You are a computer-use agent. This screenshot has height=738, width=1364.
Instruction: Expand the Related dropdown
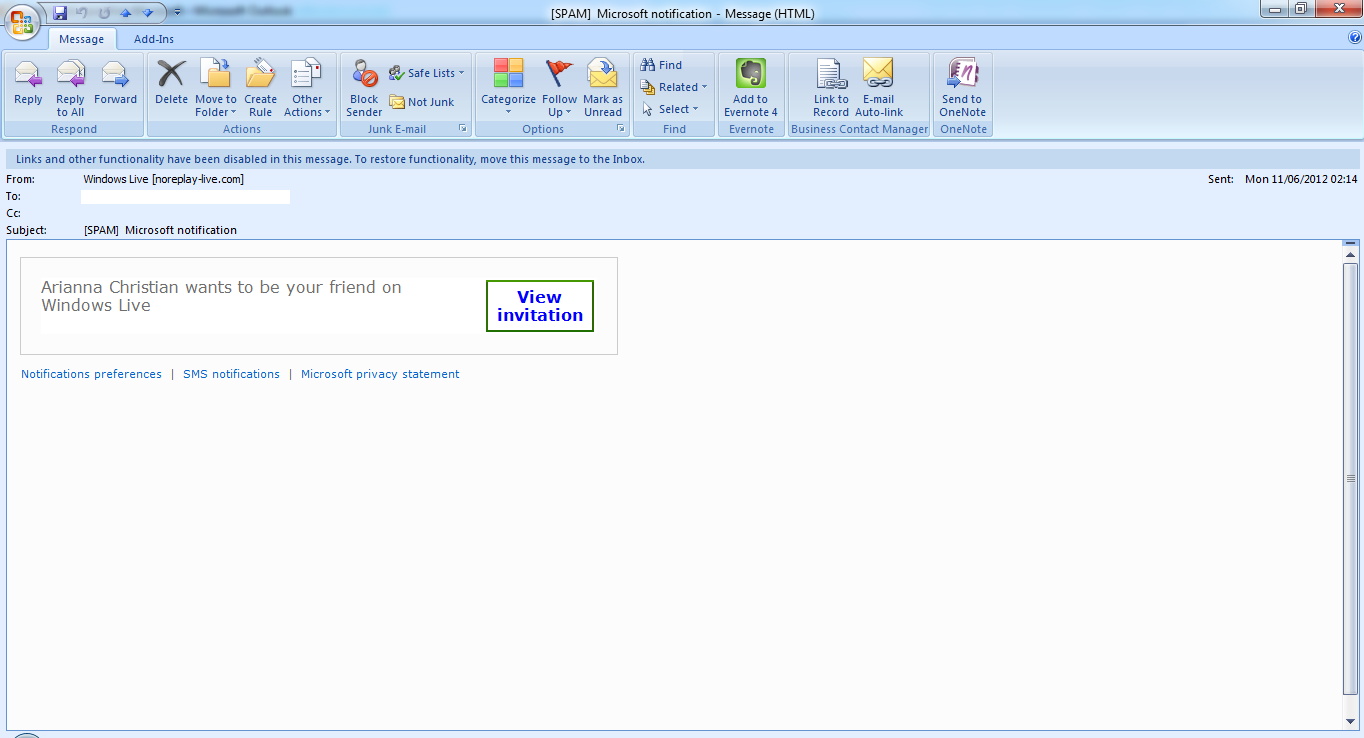click(x=674, y=87)
